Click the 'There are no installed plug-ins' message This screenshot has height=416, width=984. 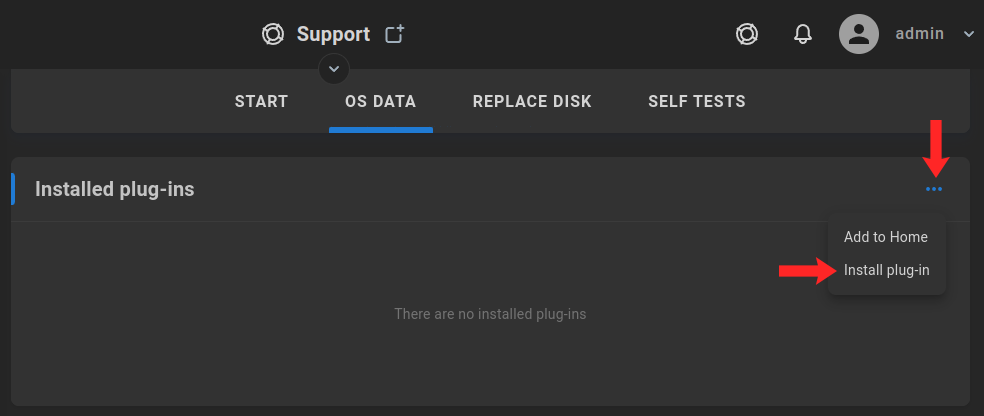click(x=490, y=314)
